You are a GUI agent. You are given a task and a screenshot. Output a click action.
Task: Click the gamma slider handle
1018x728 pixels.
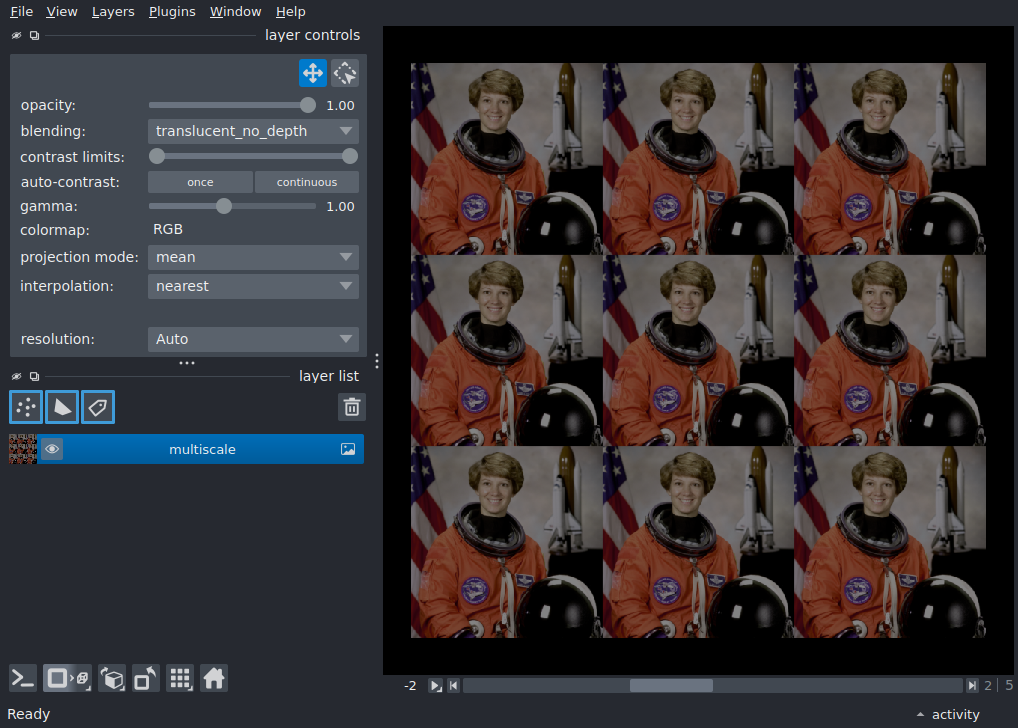pyautogui.click(x=224, y=207)
